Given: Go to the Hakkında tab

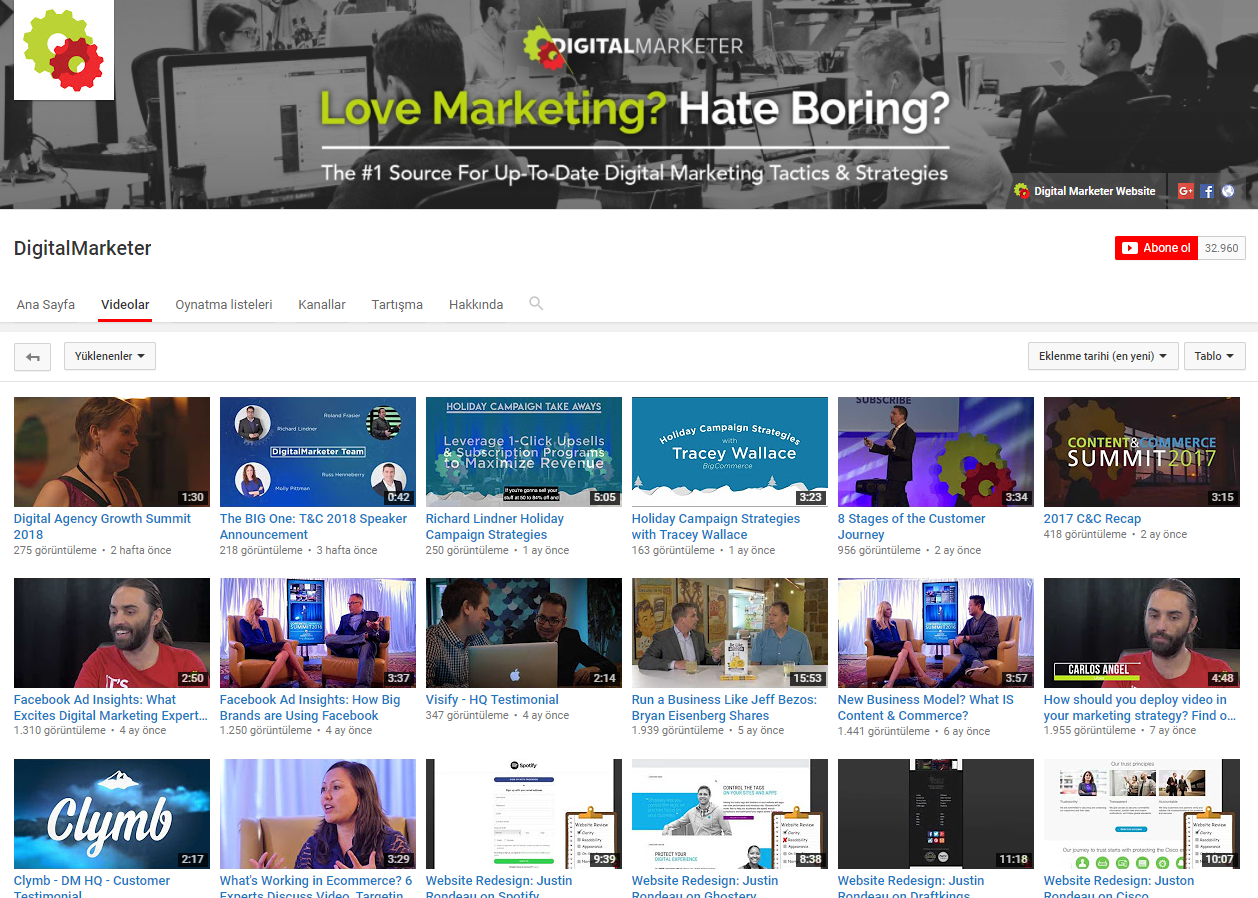Looking at the screenshot, I should pos(476,304).
